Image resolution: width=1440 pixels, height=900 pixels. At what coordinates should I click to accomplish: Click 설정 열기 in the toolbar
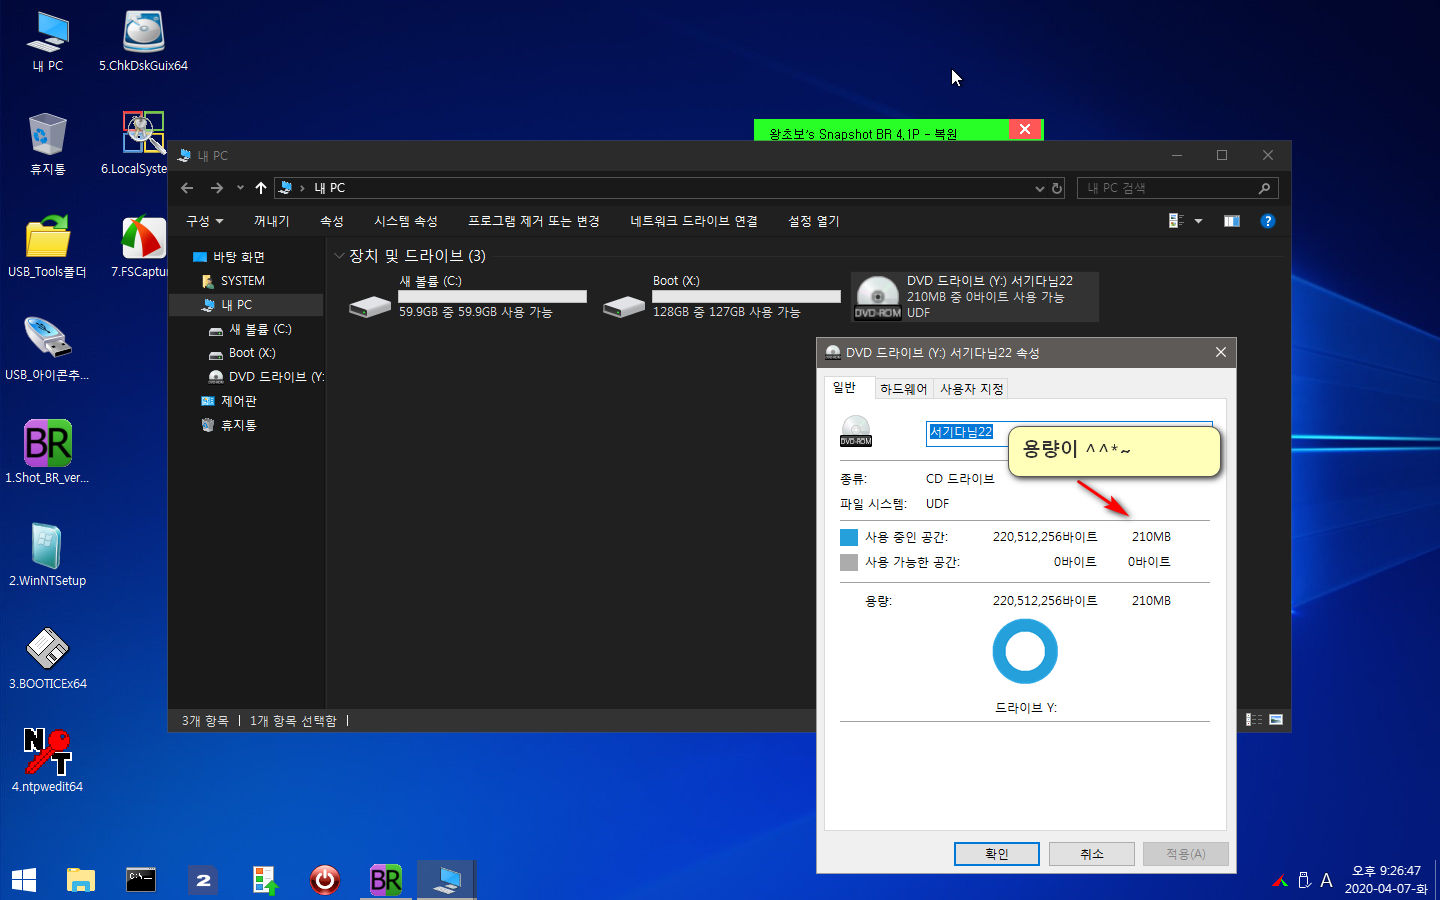click(813, 221)
